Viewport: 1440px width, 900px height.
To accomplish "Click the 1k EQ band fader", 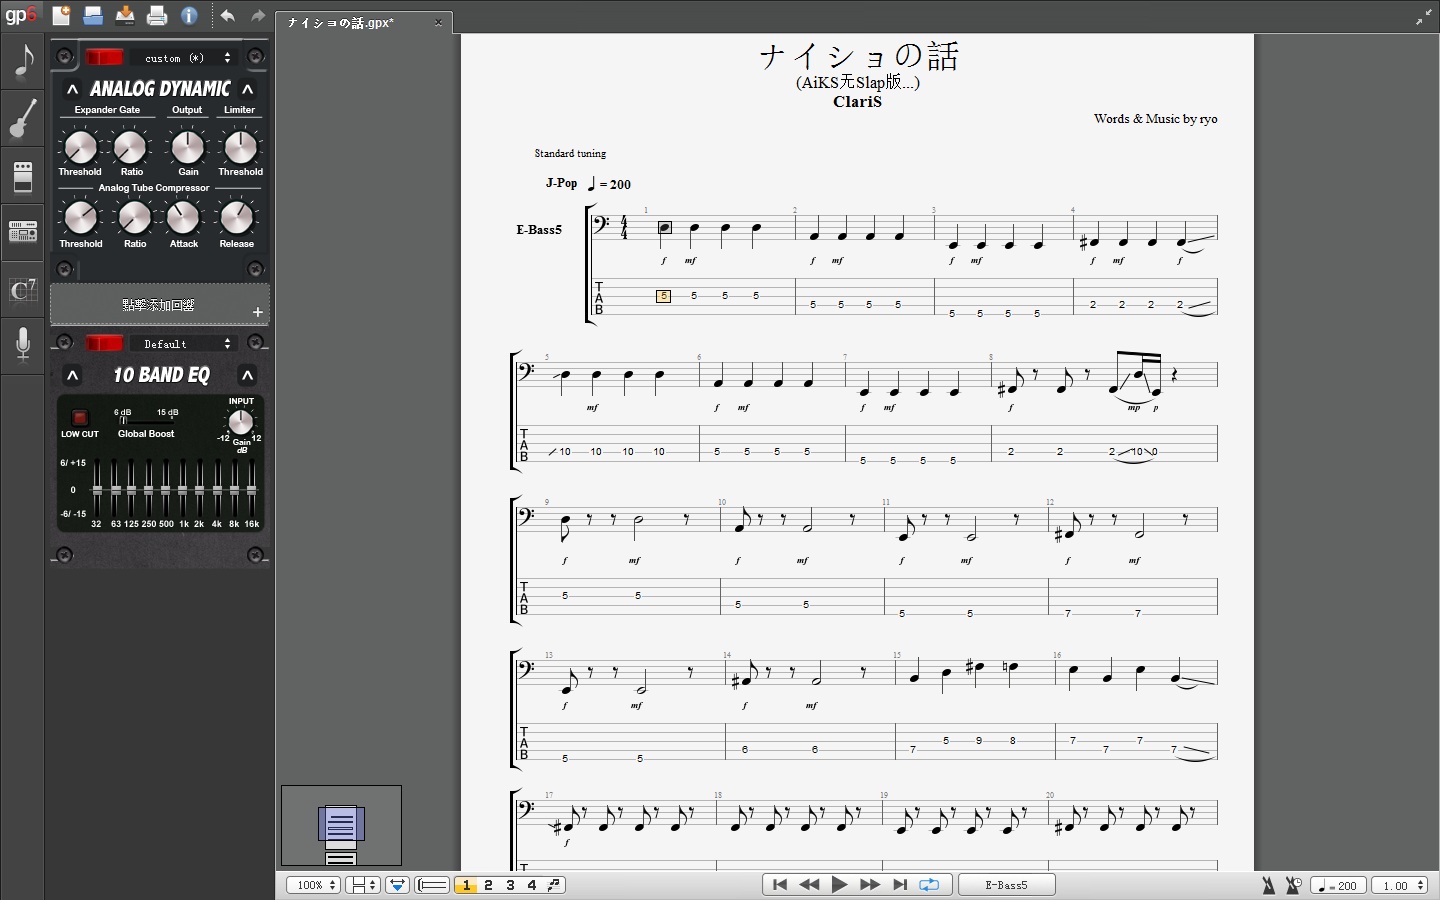I will point(183,488).
